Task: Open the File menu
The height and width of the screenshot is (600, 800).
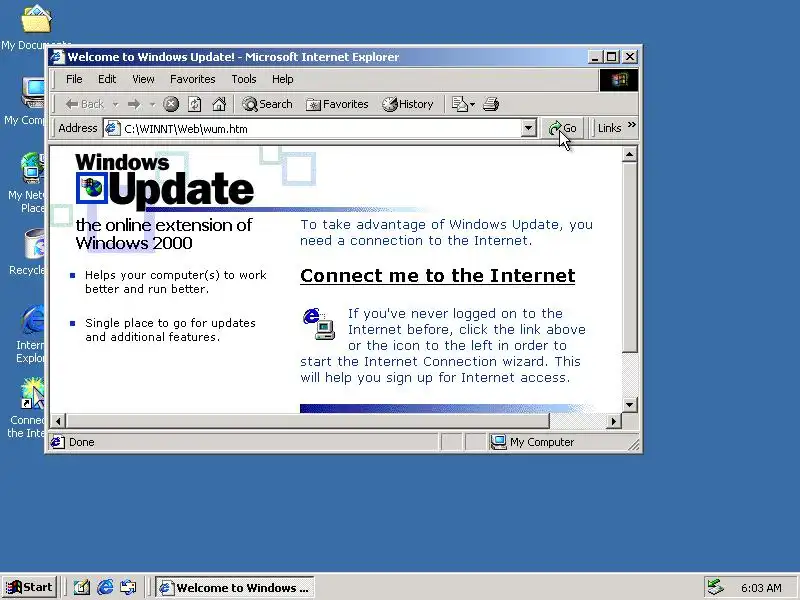Action: click(74, 79)
